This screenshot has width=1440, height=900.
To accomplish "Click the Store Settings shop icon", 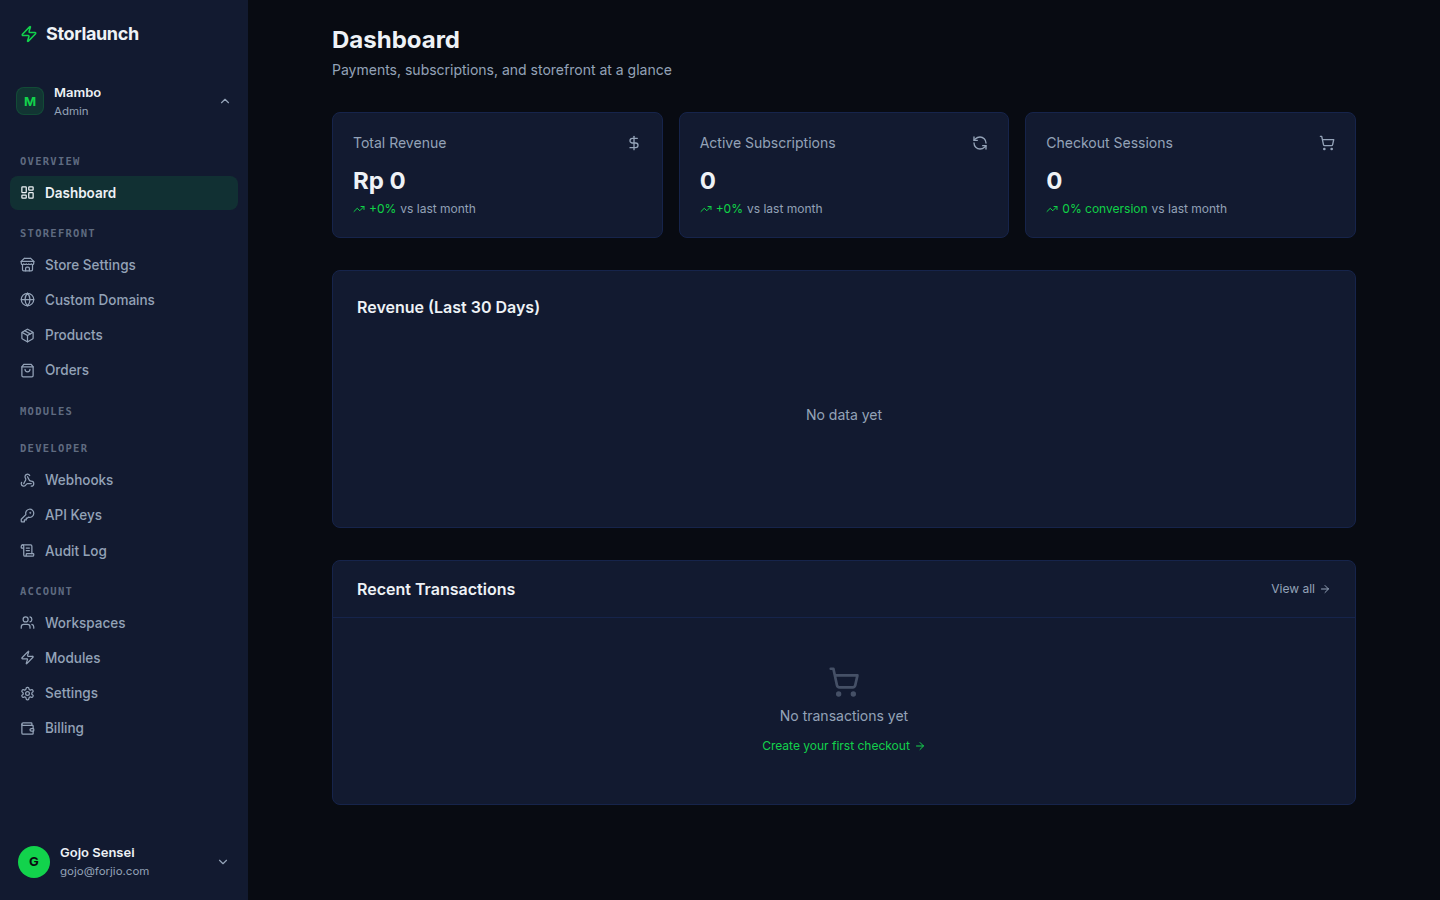I will tap(27, 265).
